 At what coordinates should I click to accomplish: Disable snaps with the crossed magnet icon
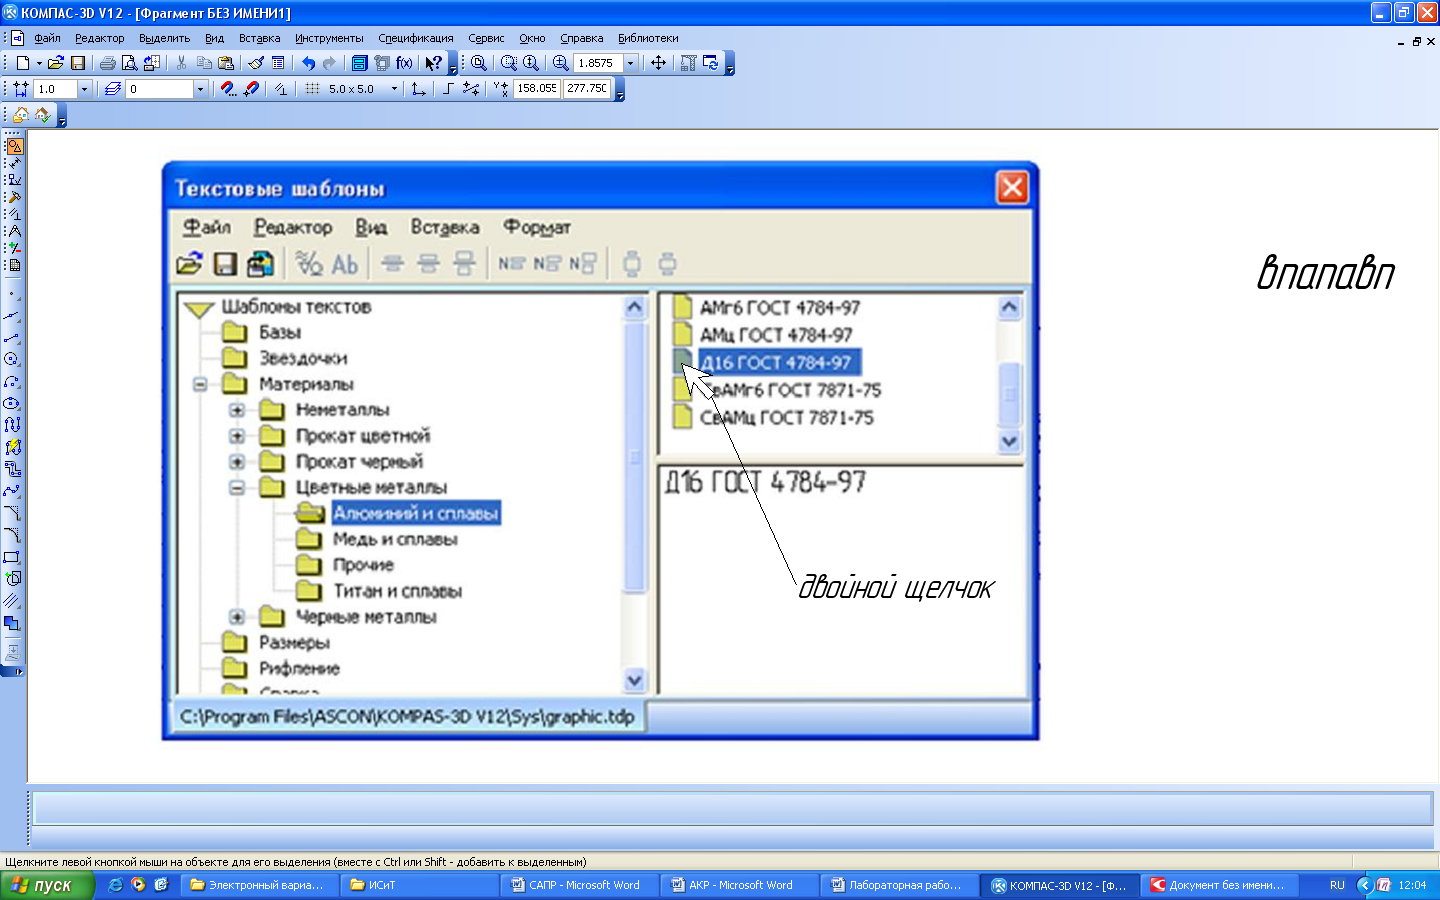pyautogui.click(x=251, y=88)
